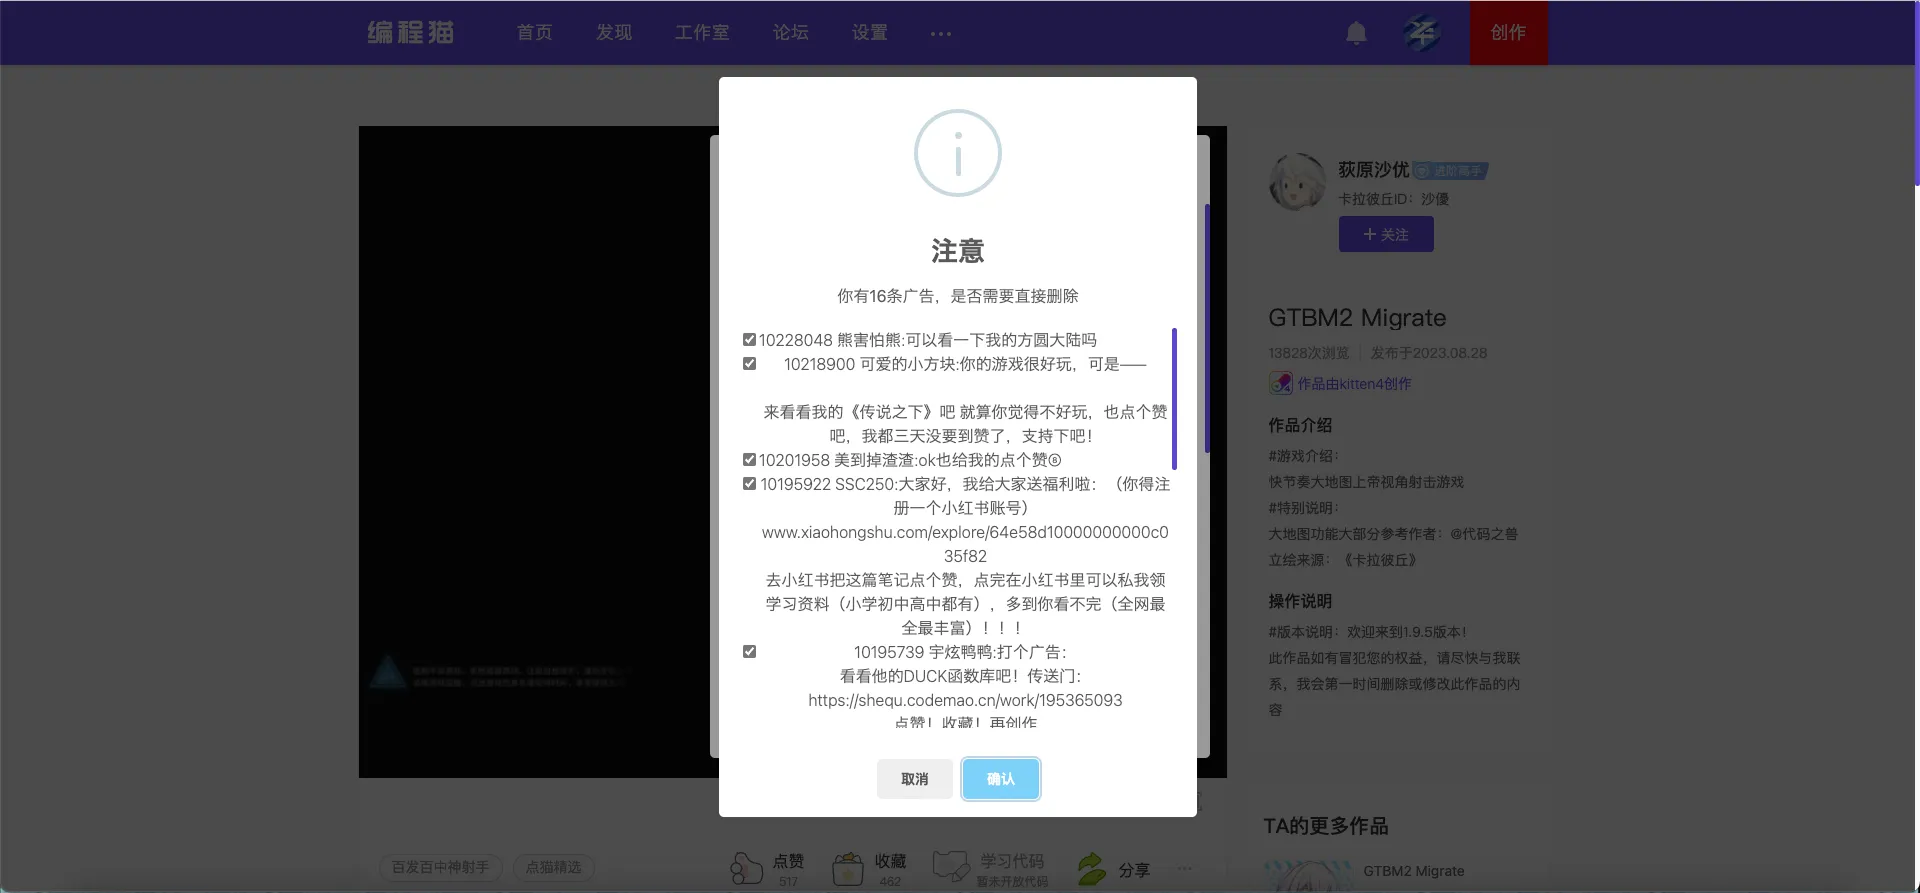Open the user avatar menu
1920x893 pixels.
pyautogui.click(x=1421, y=33)
